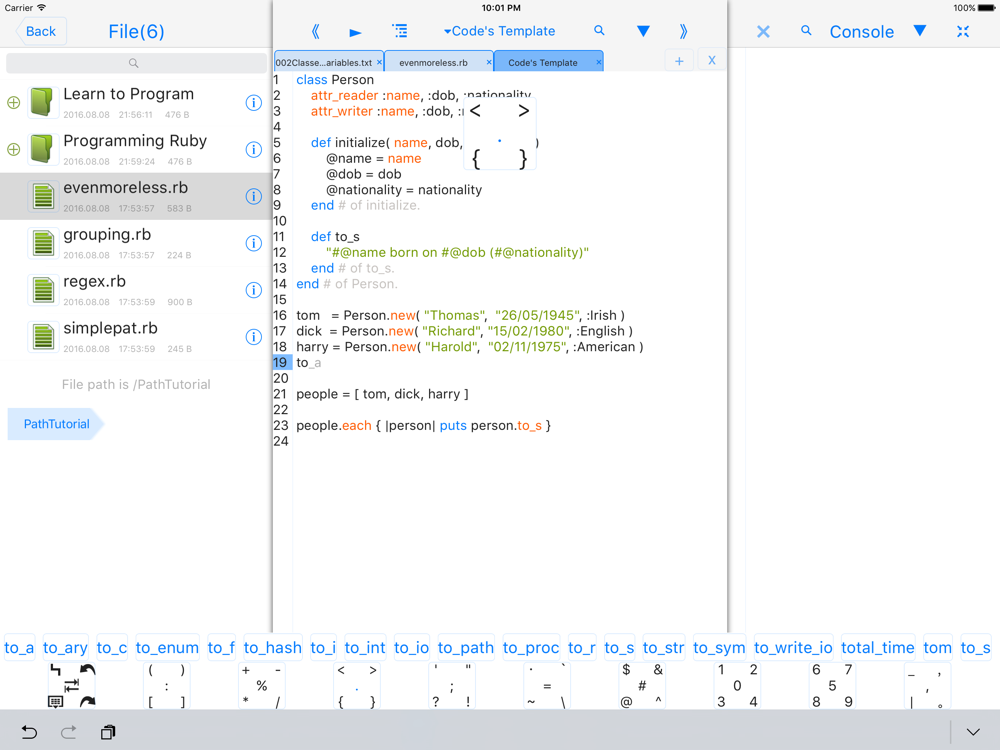The height and width of the screenshot is (750, 1000).
Task: Hide the keyboard with the chevron down
Action: [x=973, y=732]
